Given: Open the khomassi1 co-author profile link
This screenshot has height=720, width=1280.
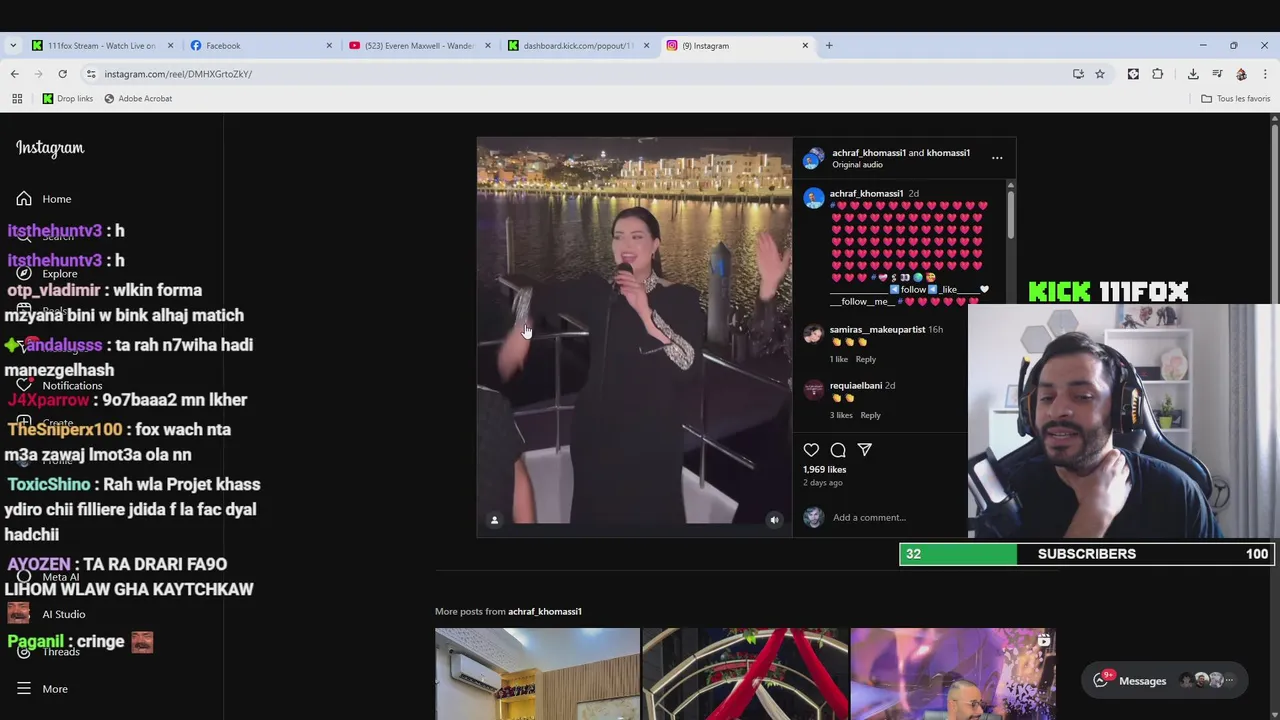Looking at the screenshot, I should [x=948, y=153].
